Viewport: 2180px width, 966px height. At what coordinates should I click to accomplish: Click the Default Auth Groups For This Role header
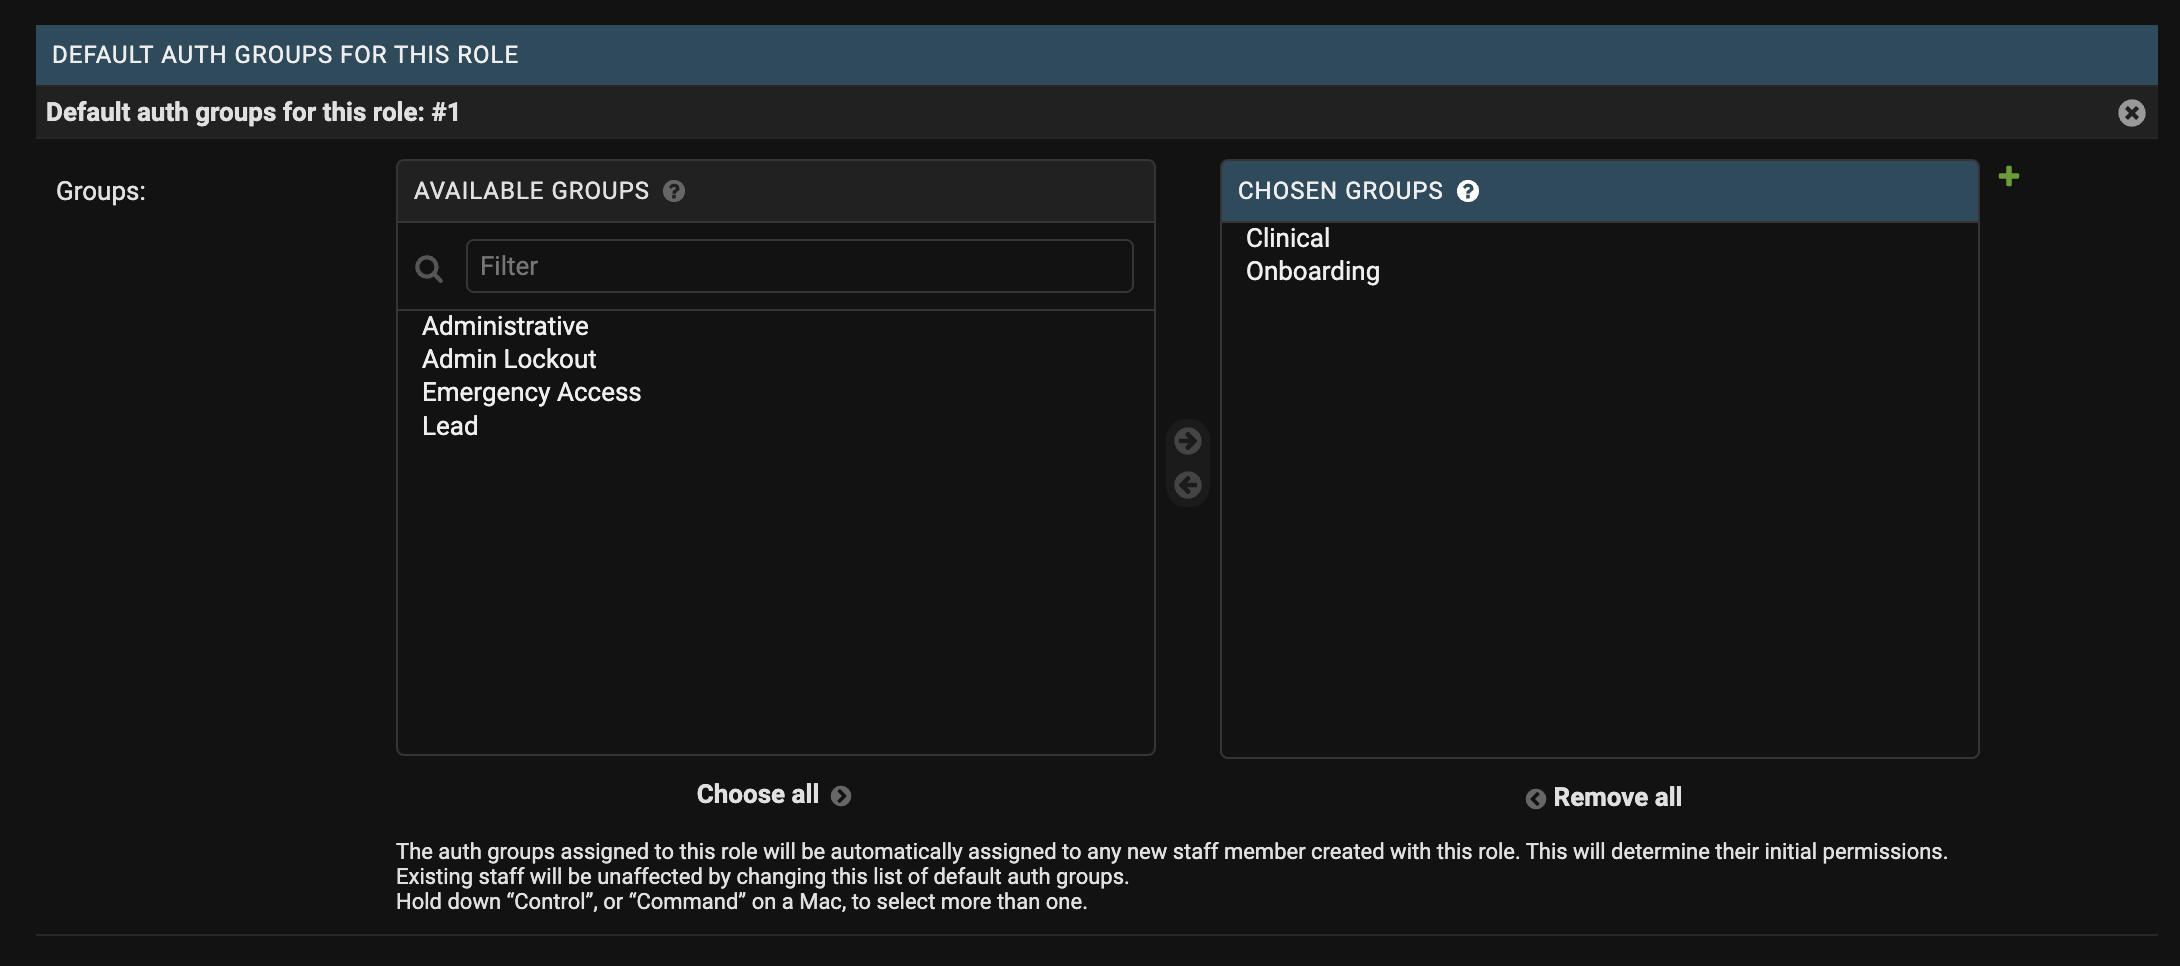tap(285, 55)
